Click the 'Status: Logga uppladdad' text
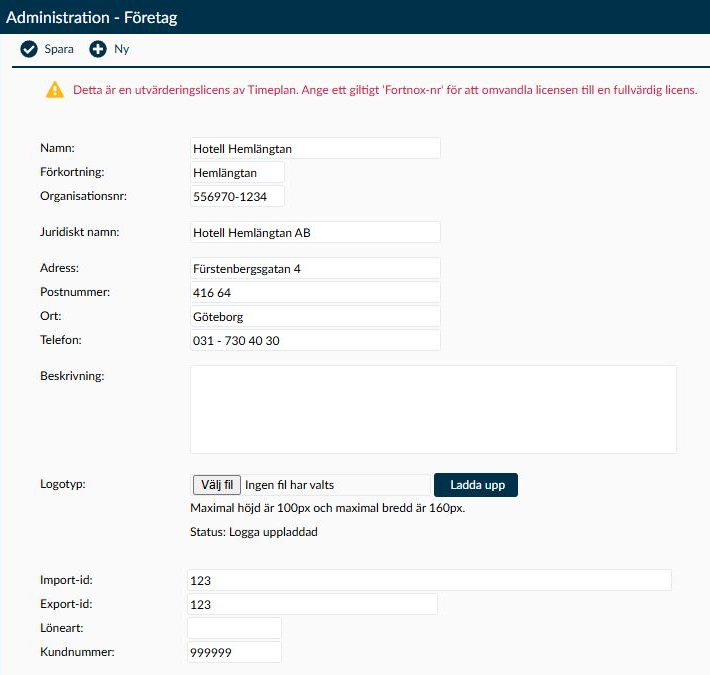Image resolution: width=710 pixels, height=675 pixels. click(x=254, y=532)
